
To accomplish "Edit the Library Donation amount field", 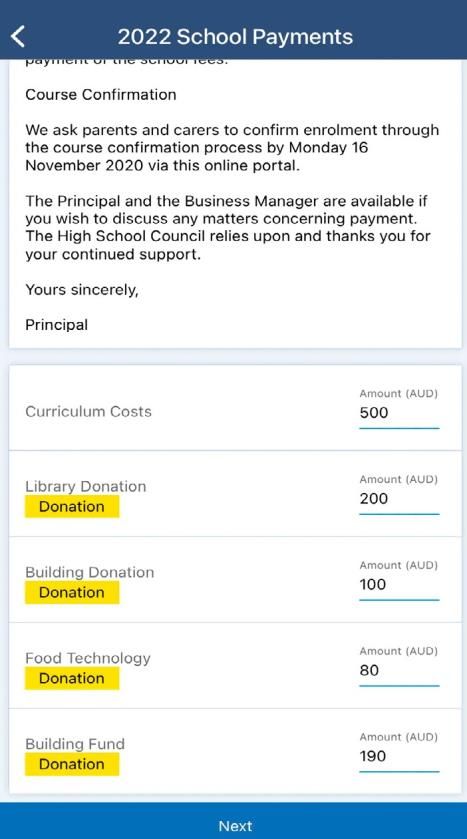I will [x=399, y=499].
